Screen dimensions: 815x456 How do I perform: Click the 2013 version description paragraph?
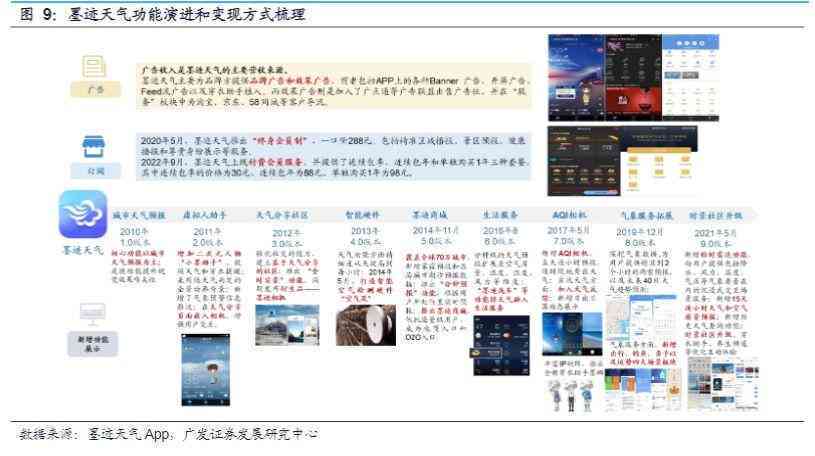click(365, 276)
